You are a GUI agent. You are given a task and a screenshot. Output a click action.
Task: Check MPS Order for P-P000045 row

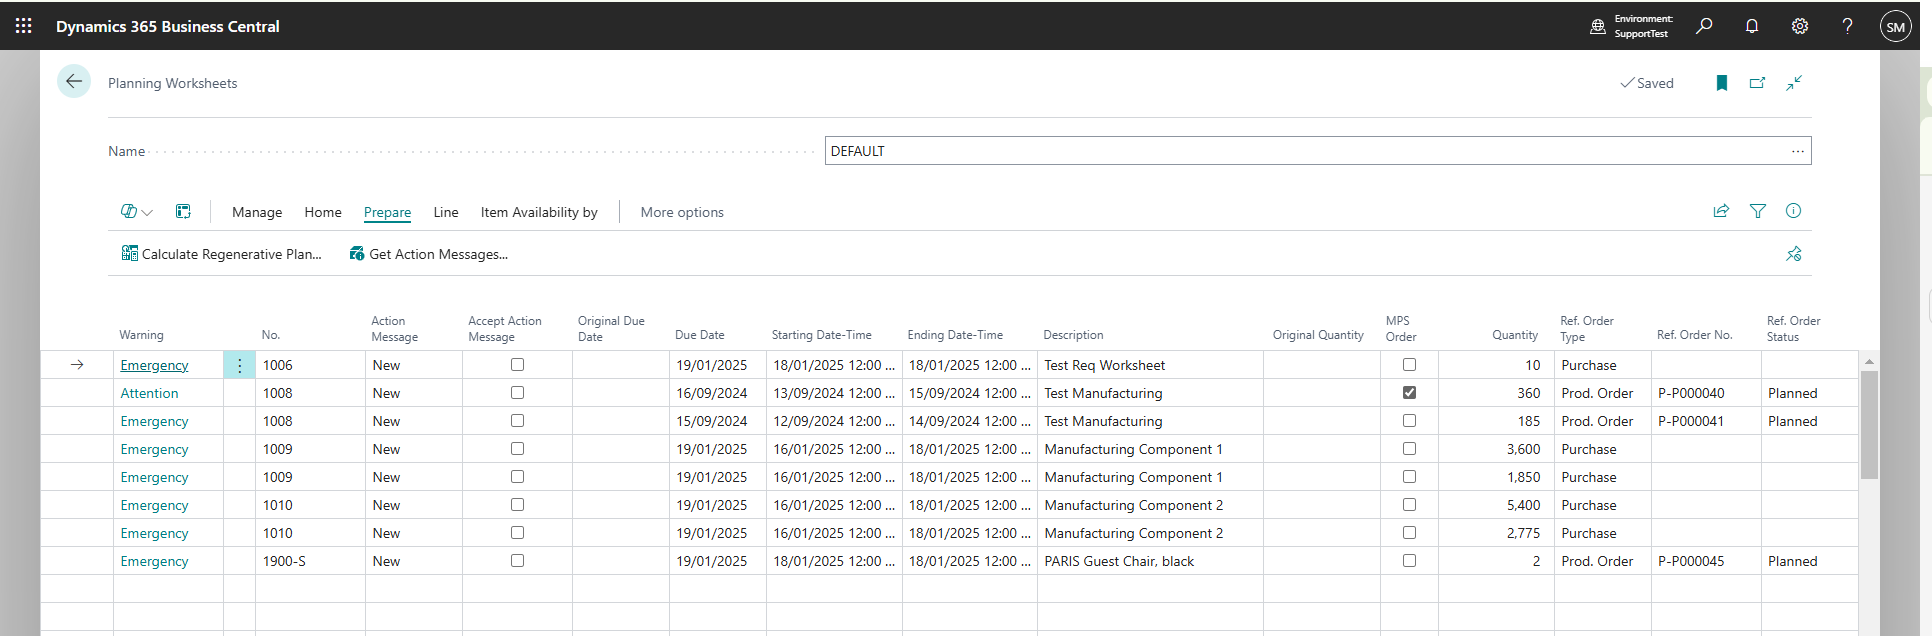click(x=1409, y=561)
